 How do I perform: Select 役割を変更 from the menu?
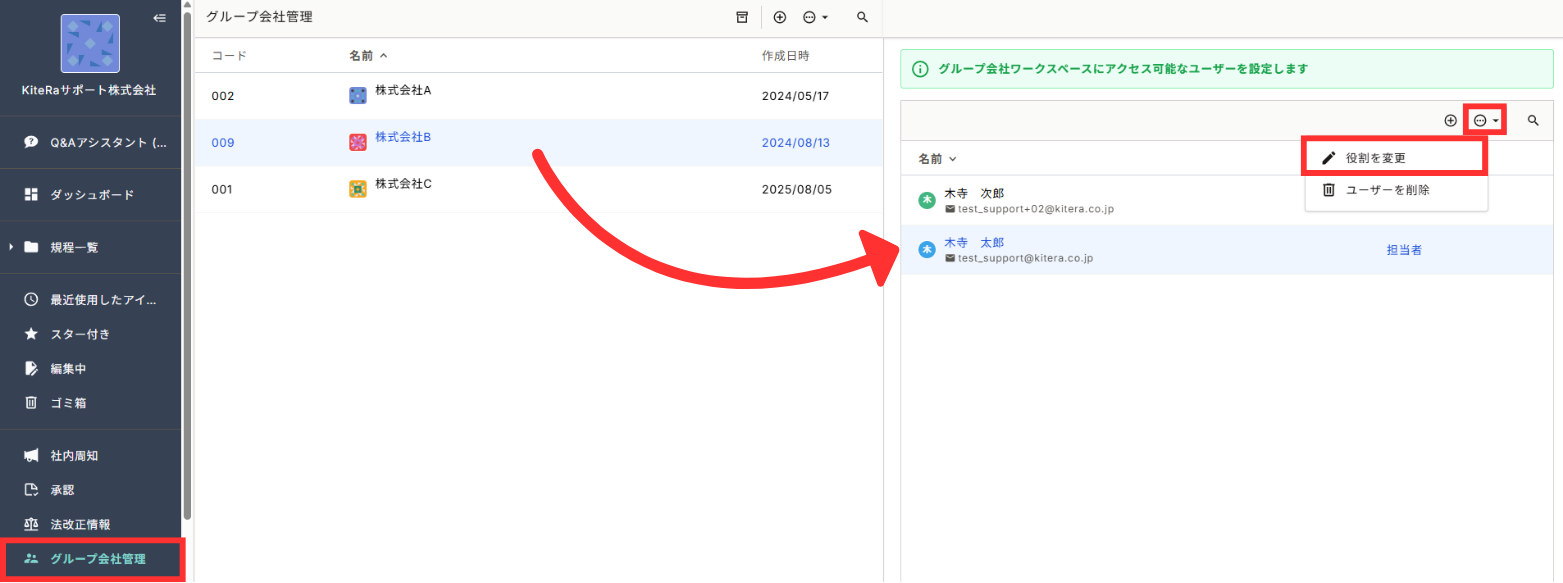click(x=1375, y=158)
